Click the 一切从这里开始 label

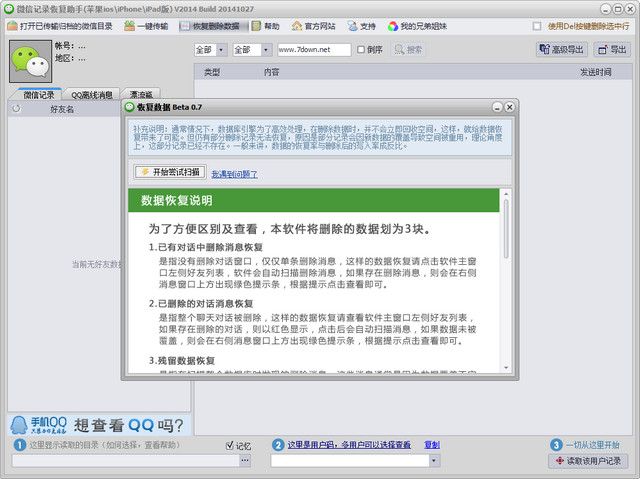pos(592,445)
